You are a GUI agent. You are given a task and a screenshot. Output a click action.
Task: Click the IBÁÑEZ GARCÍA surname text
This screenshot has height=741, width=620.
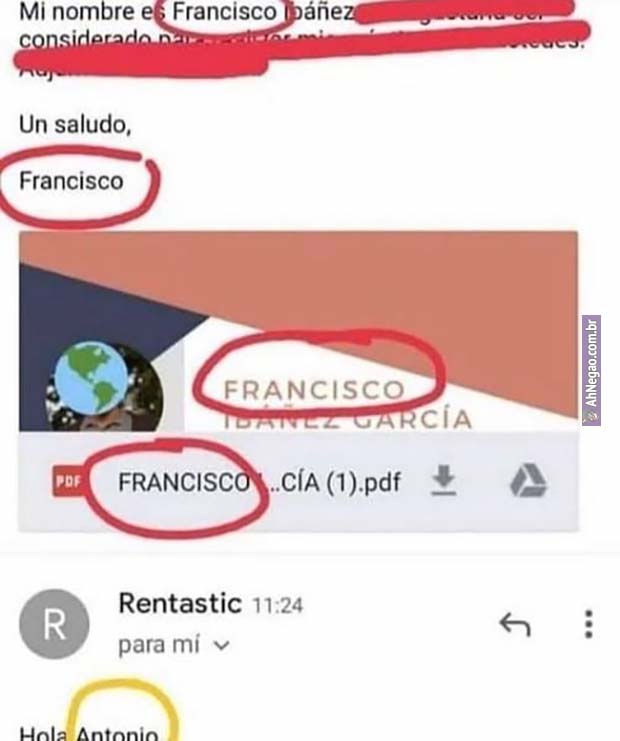tap(347, 421)
